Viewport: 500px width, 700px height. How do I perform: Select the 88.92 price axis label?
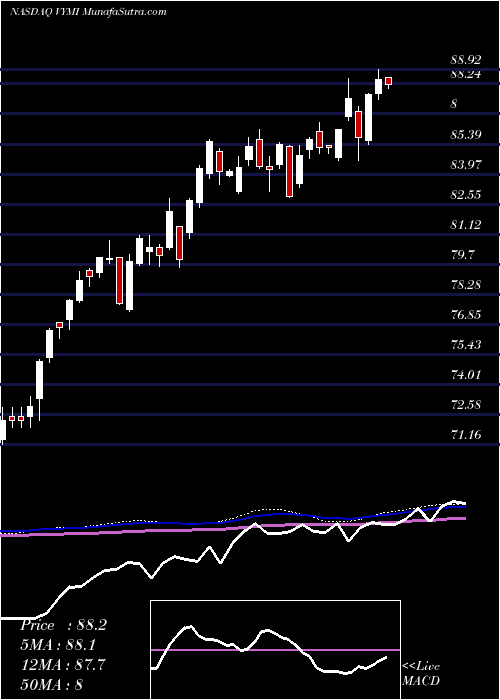pos(466,60)
